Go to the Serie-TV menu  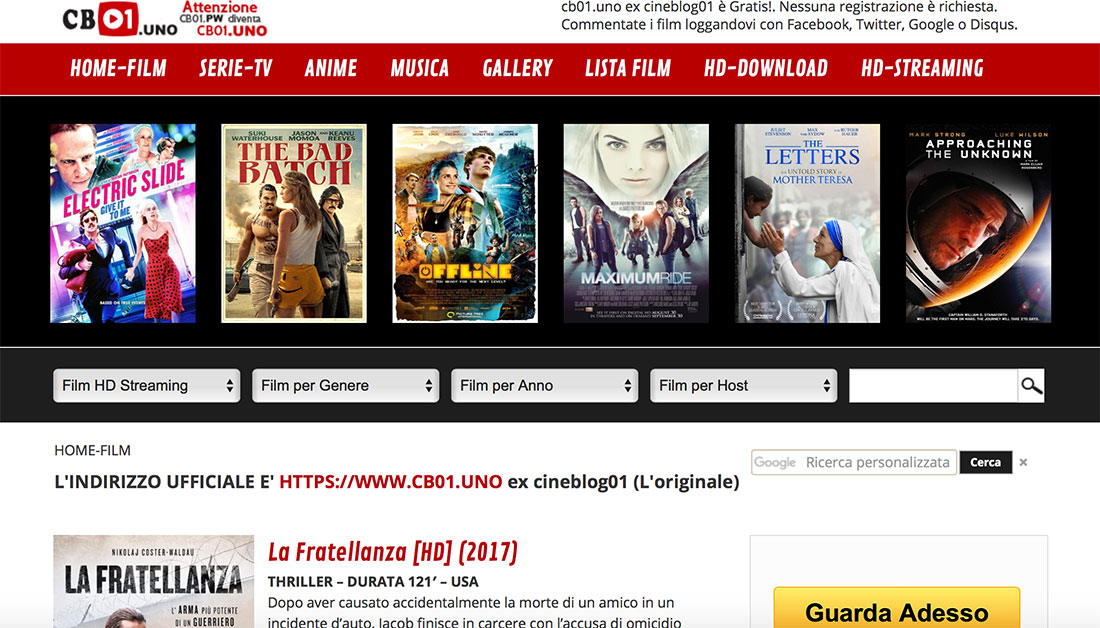[235, 69]
